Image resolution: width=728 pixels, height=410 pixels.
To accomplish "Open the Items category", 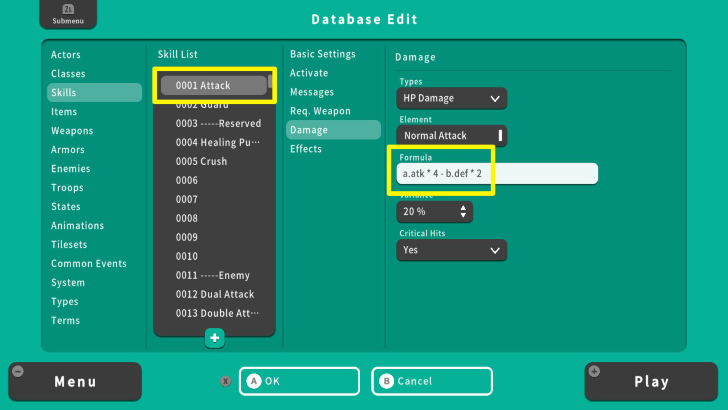I will [x=64, y=112].
